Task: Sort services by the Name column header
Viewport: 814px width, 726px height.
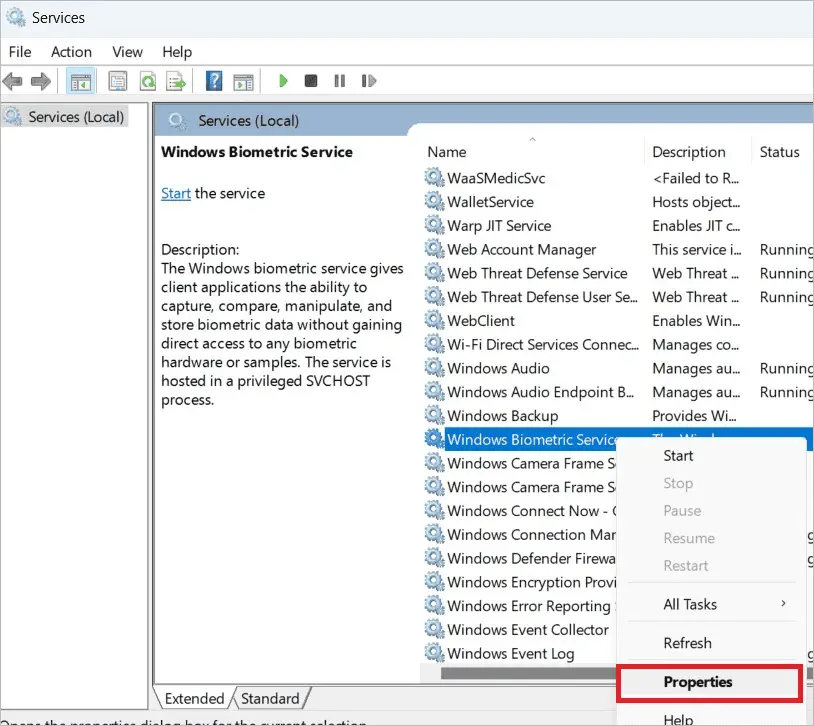Action: click(533, 152)
